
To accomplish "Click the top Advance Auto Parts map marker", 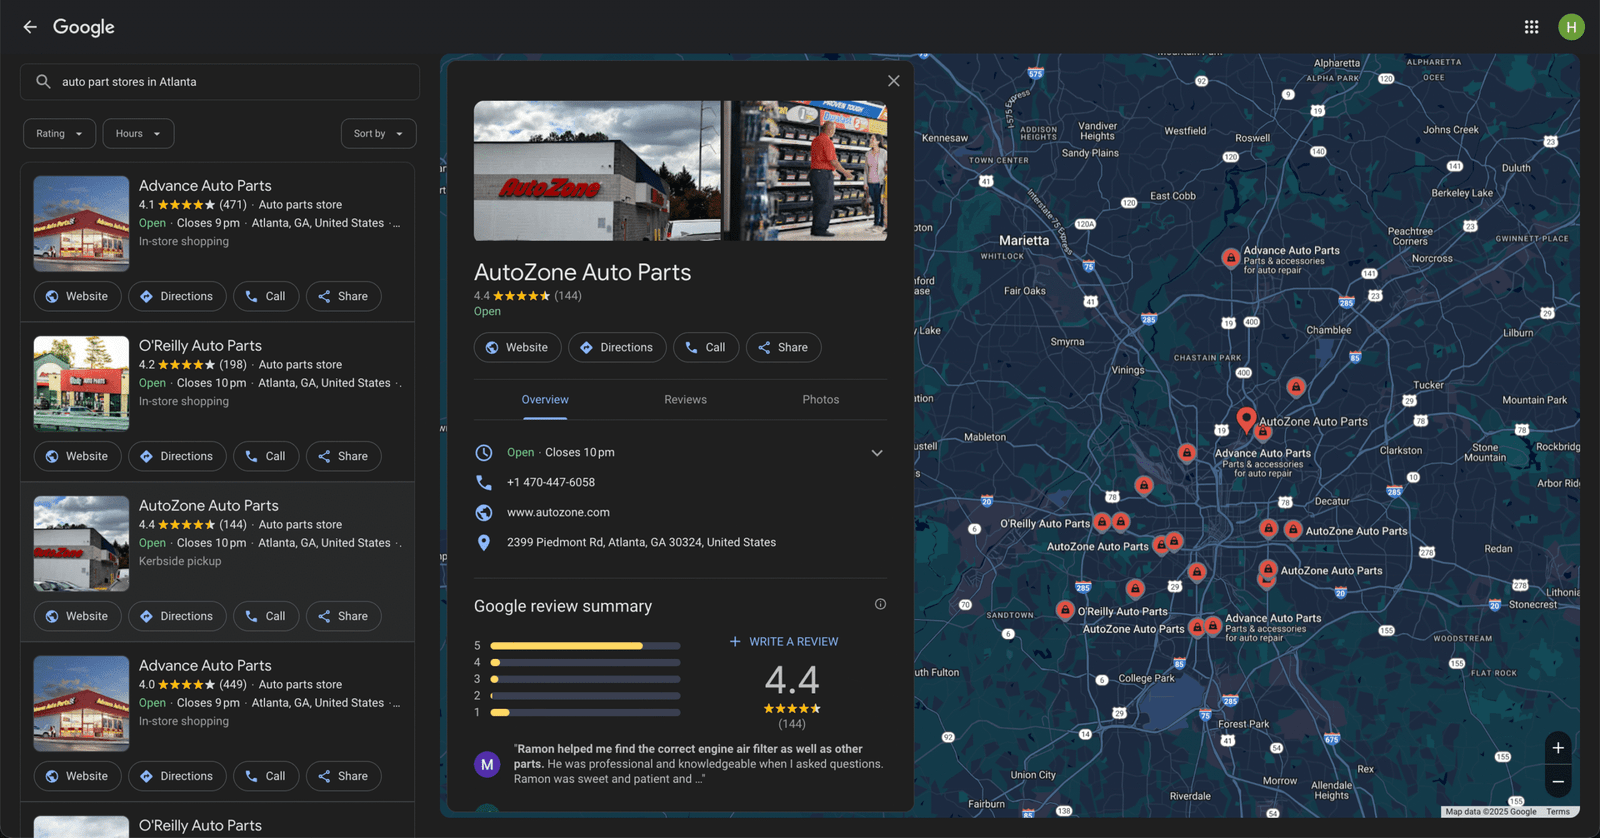I will click(1231, 258).
